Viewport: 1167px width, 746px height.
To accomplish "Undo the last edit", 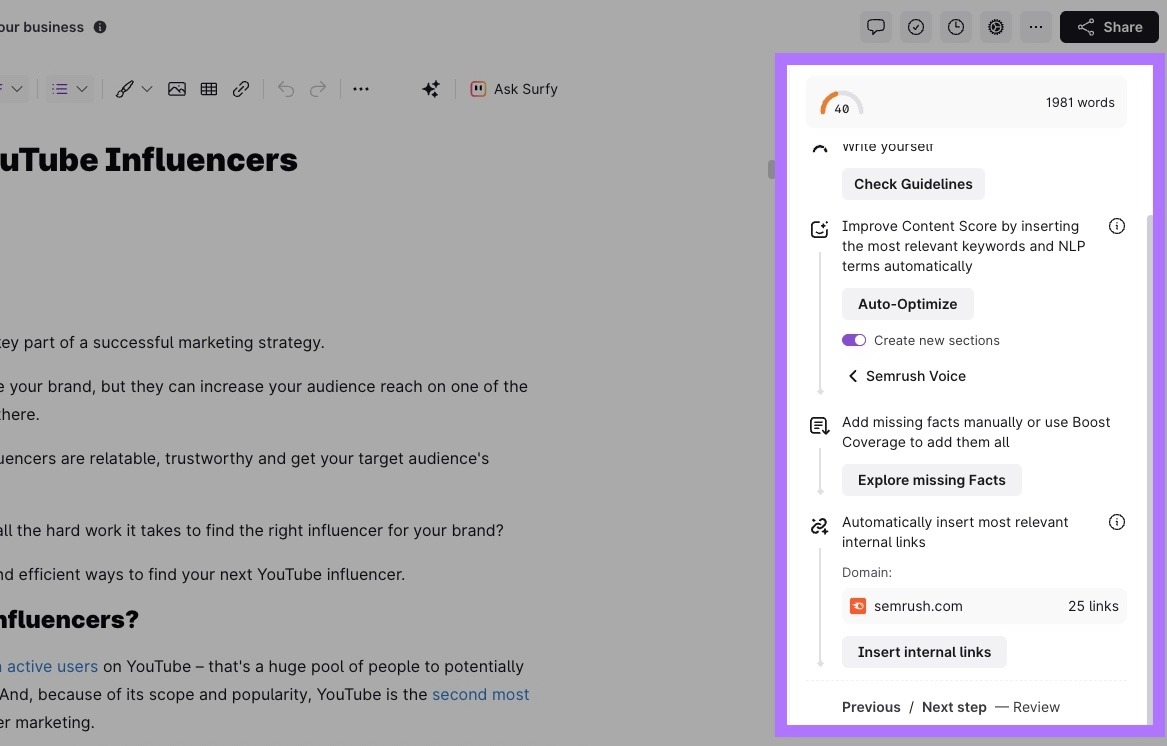I will (285, 89).
